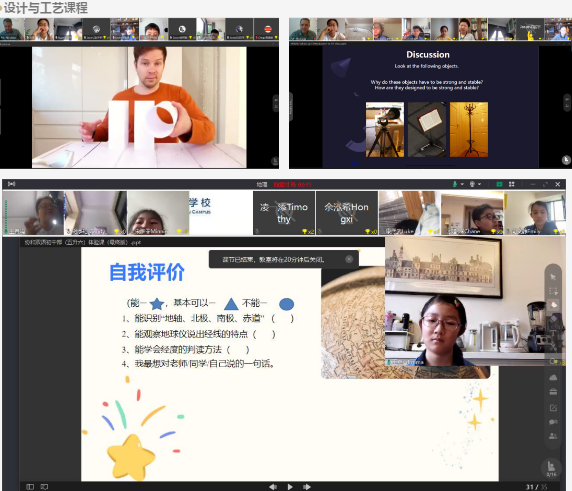
Task: Go to the next slide arrow
Action: (307, 487)
